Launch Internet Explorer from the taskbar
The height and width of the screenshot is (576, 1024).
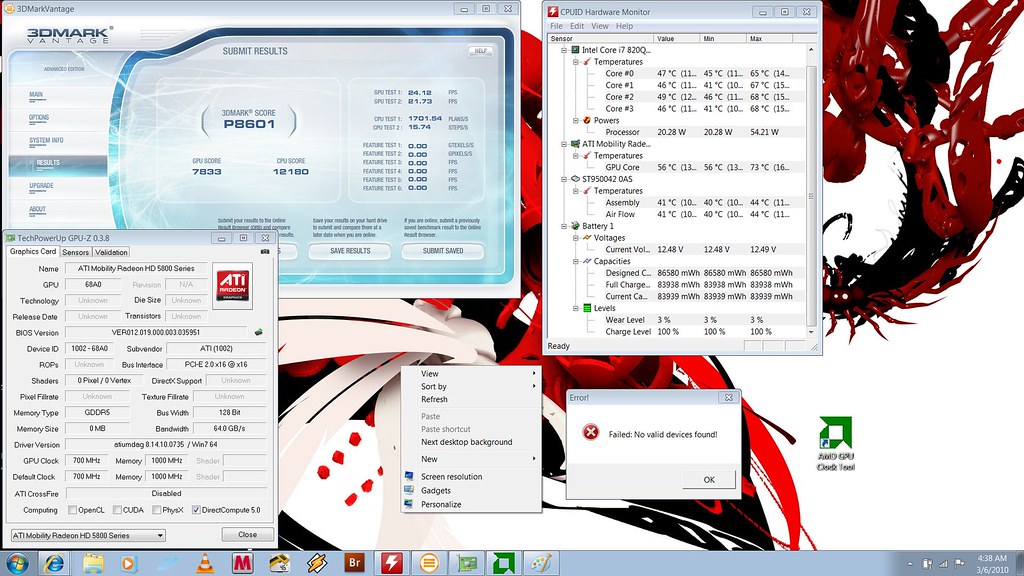[x=55, y=562]
